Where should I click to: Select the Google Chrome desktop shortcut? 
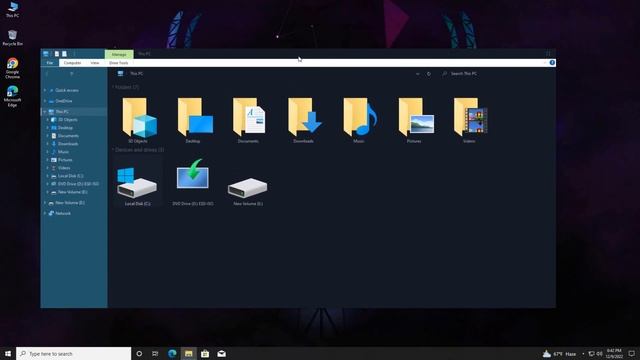pyautogui.click(x=13, y=68)
